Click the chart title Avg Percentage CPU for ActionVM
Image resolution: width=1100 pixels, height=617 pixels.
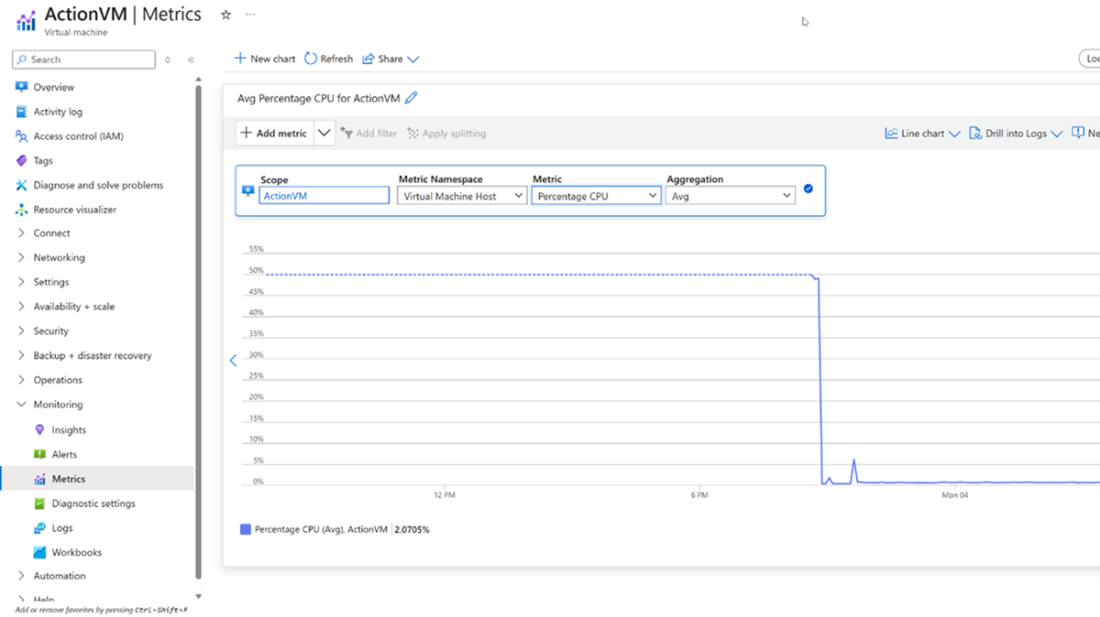pos(318,98)
